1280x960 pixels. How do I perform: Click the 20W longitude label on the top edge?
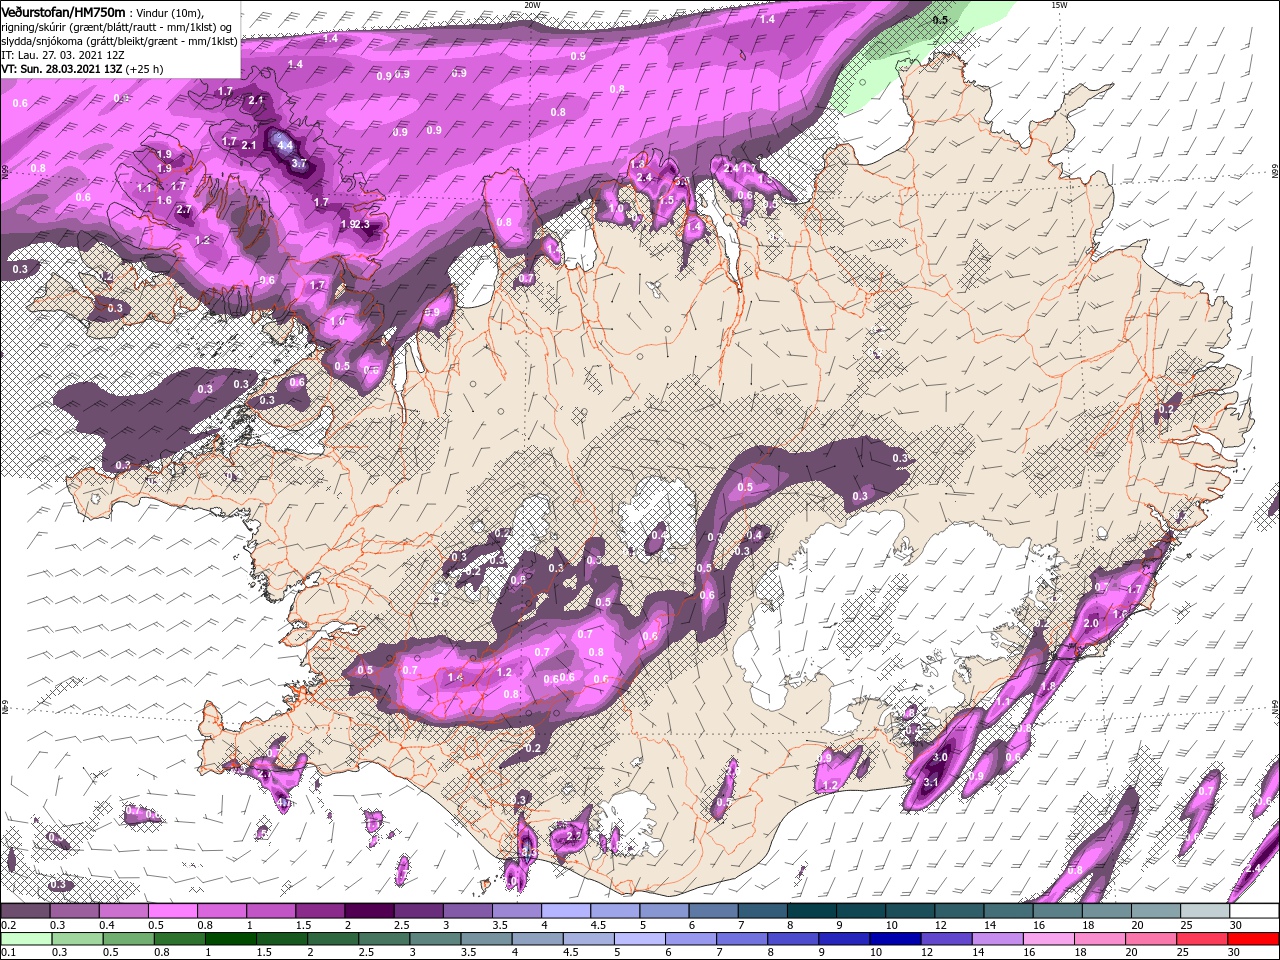tap(532, 5)
